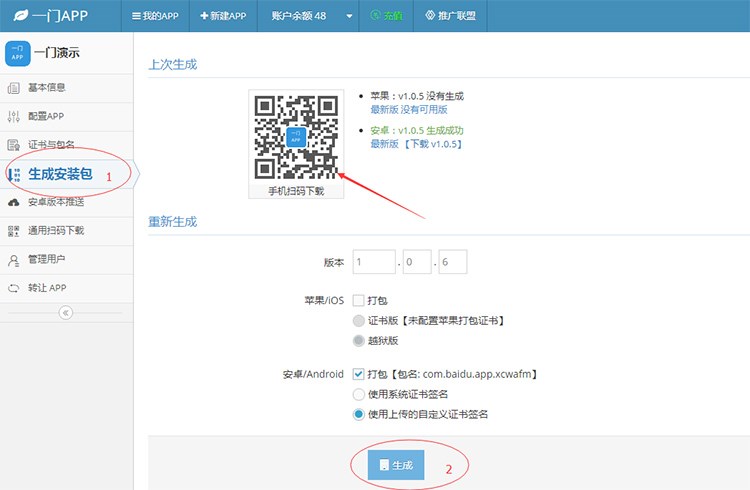Click the 下载 v1.0.5 Android link
The width and height of the screenshot is (750, 490).
coord(434,144)
